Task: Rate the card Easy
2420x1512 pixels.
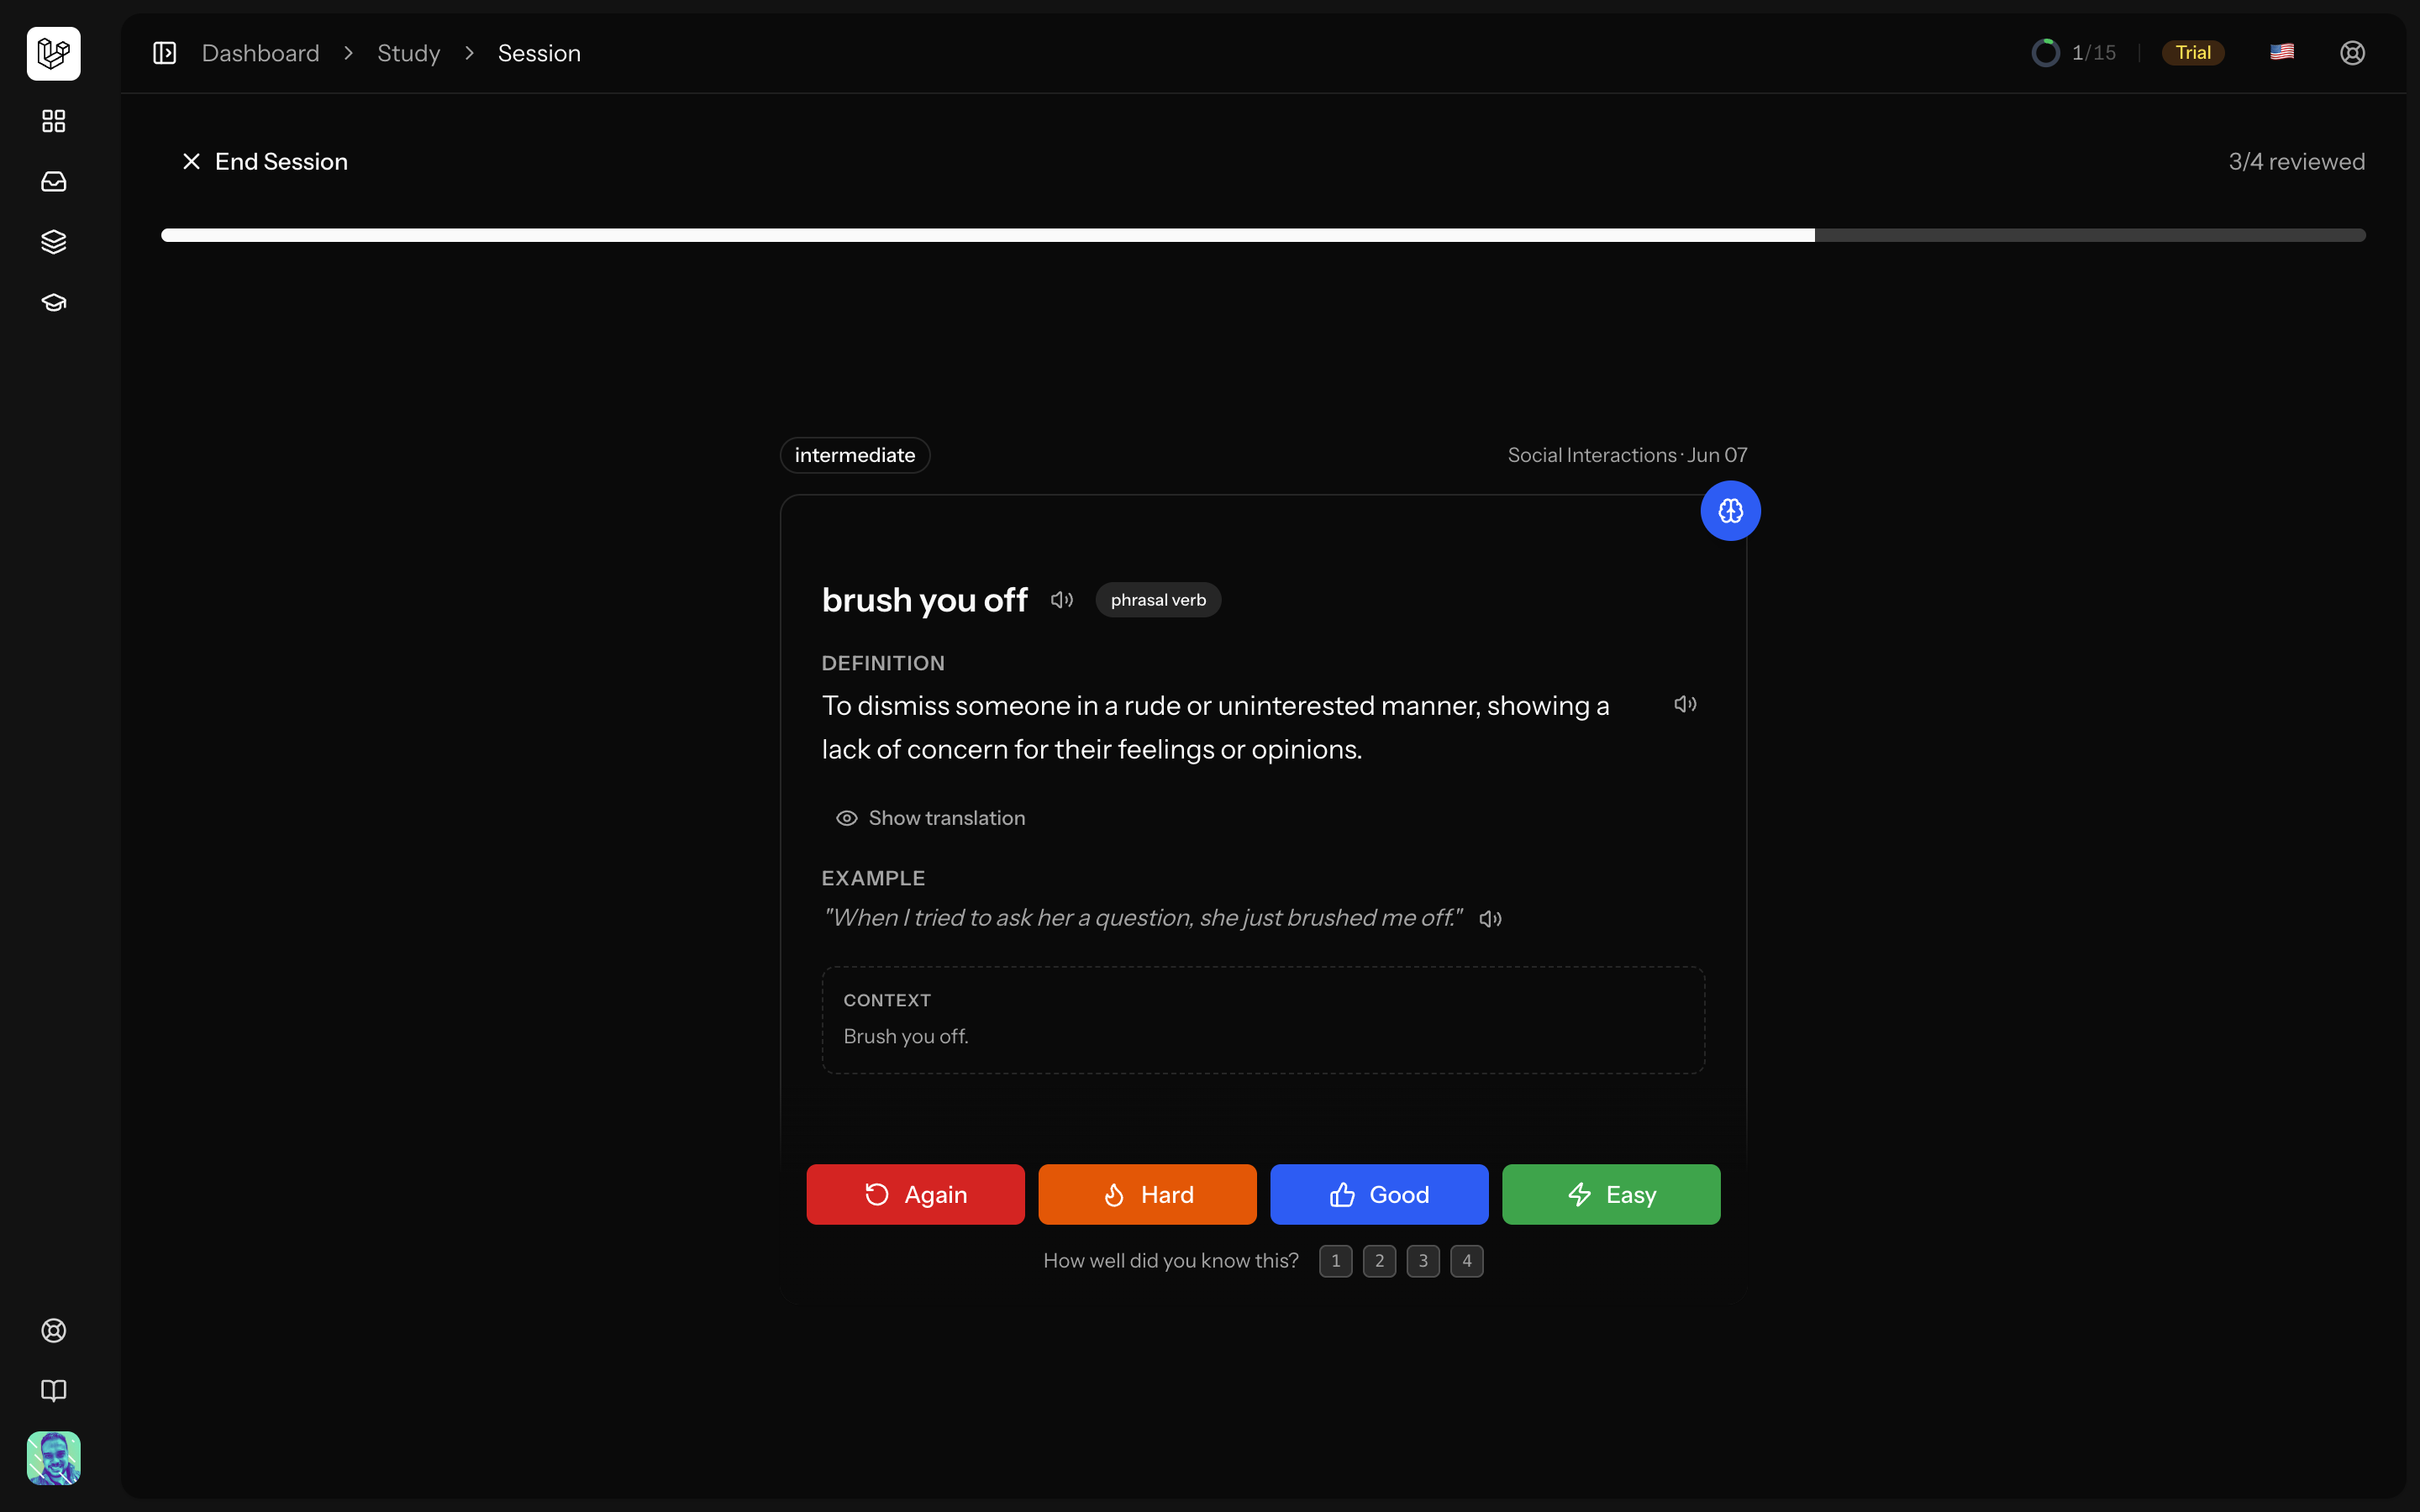Action: point(1611,1194)
